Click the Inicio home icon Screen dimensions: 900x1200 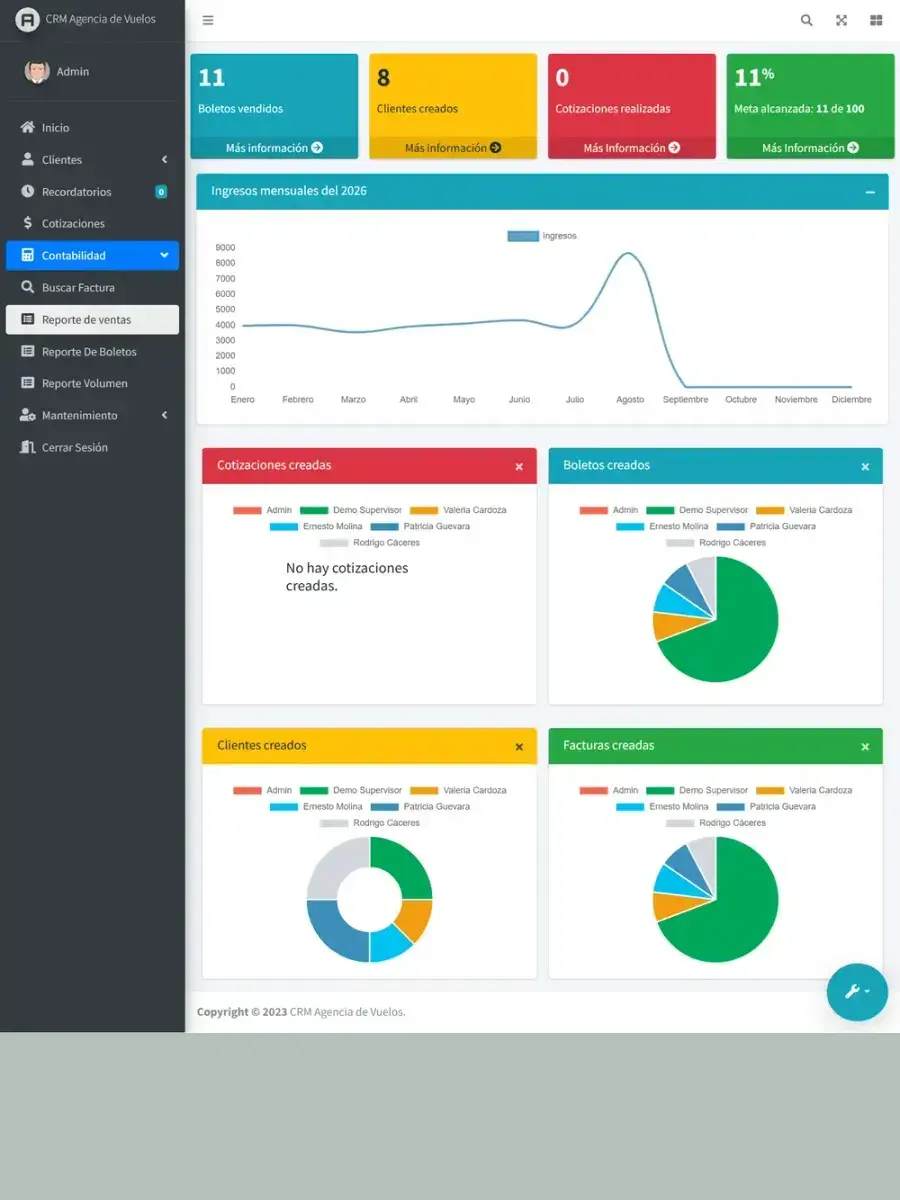pos(28,127)
